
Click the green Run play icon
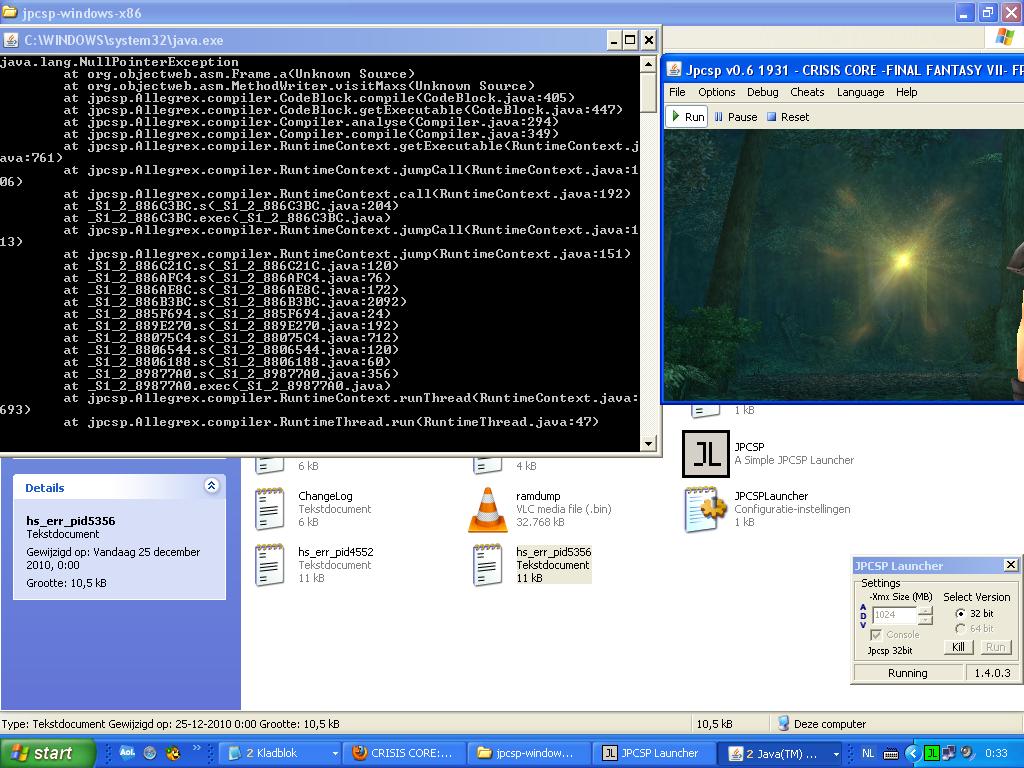pyautogui.click(x=677, y=117)
